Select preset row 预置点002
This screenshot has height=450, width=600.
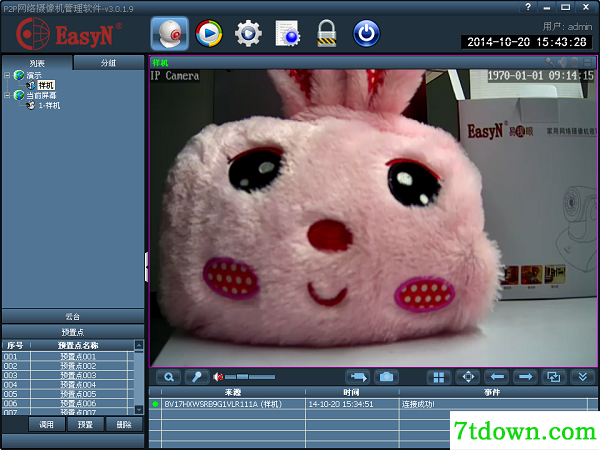point(68,366)
